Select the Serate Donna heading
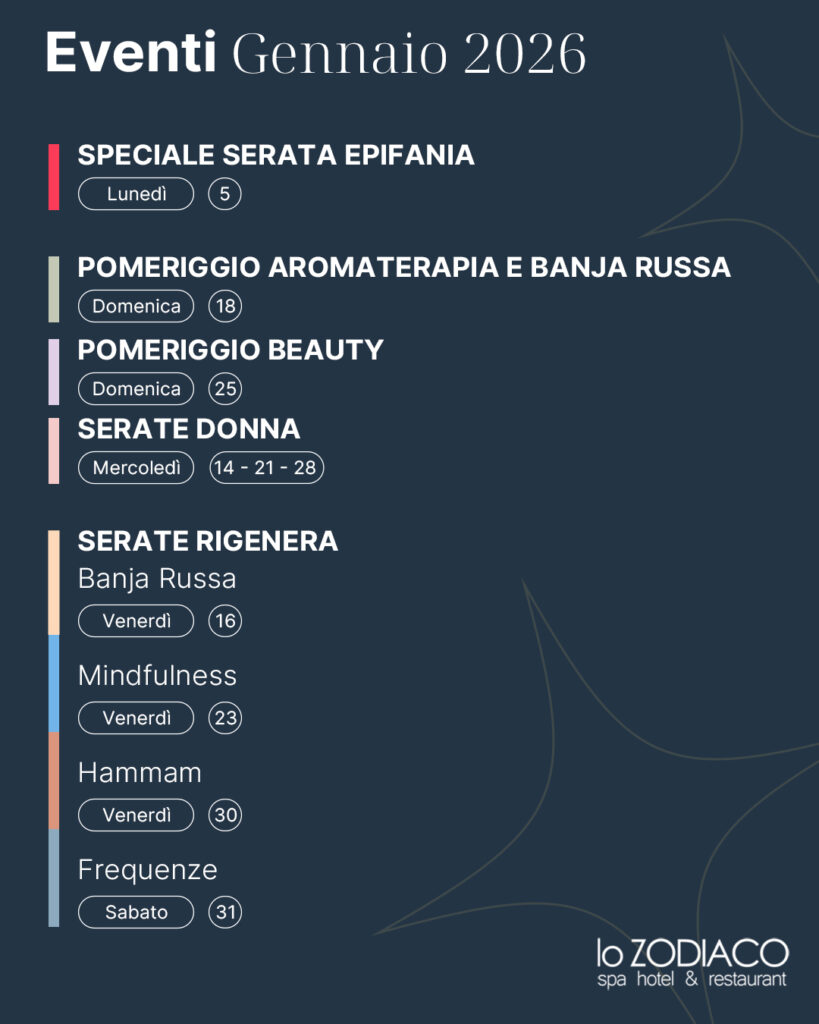This screenshot has width=819, height=1024. click(189, 428)
